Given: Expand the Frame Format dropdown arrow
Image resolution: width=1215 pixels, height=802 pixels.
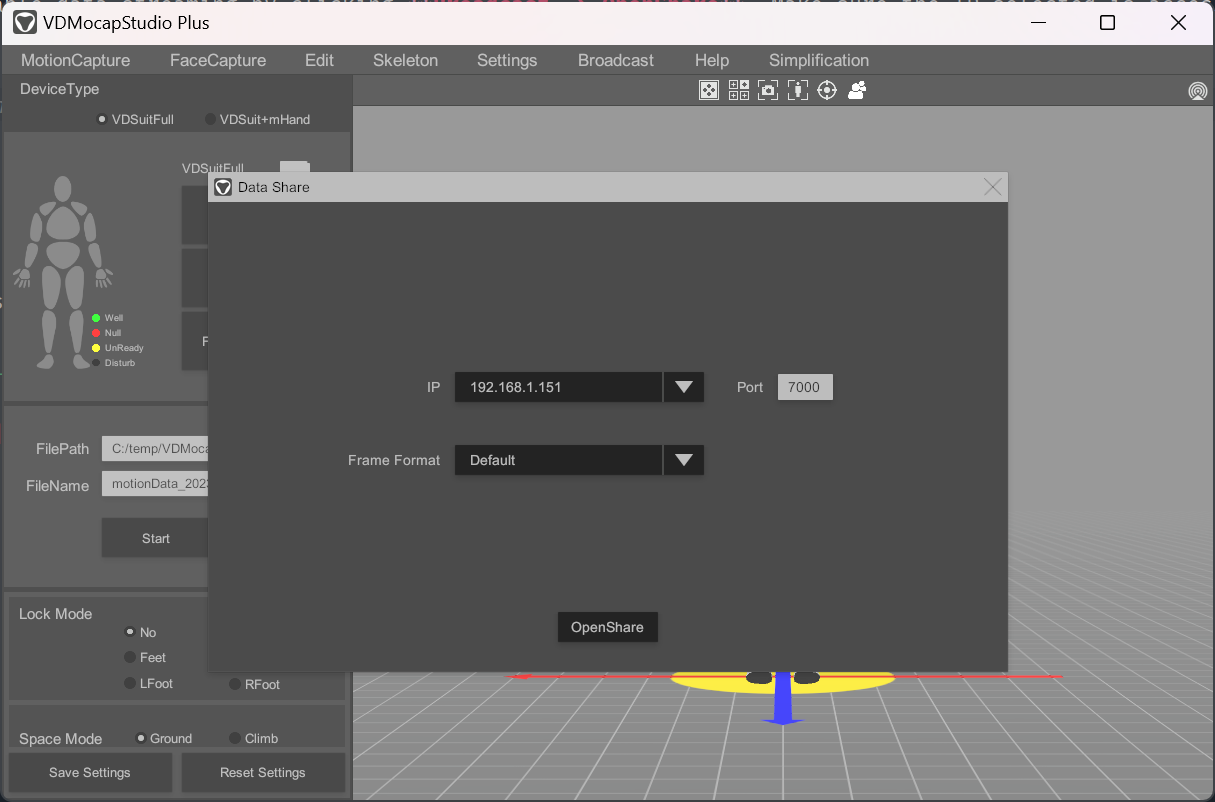Looking at the screenshot, I should pos(684,460).
